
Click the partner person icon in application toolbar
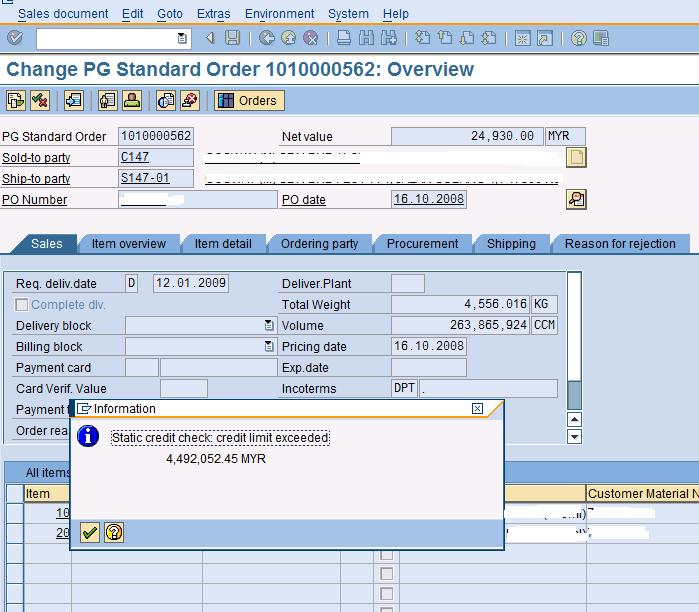(132, 100)
